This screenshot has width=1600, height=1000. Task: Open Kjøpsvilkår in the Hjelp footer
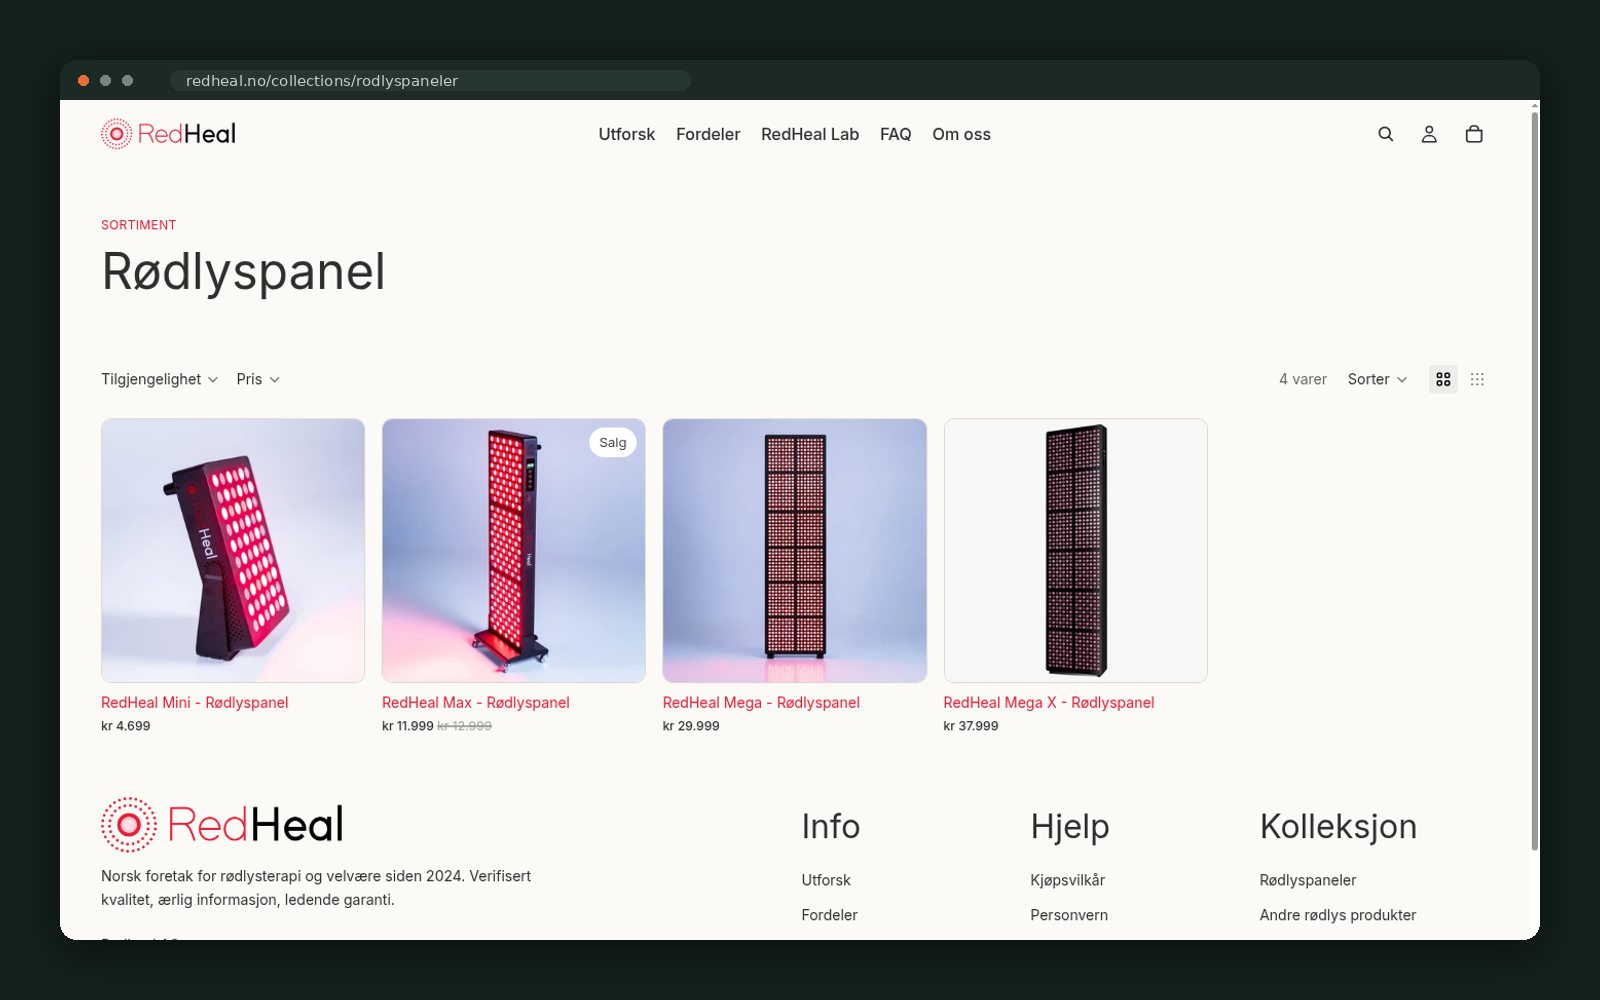coord(1068,880)
